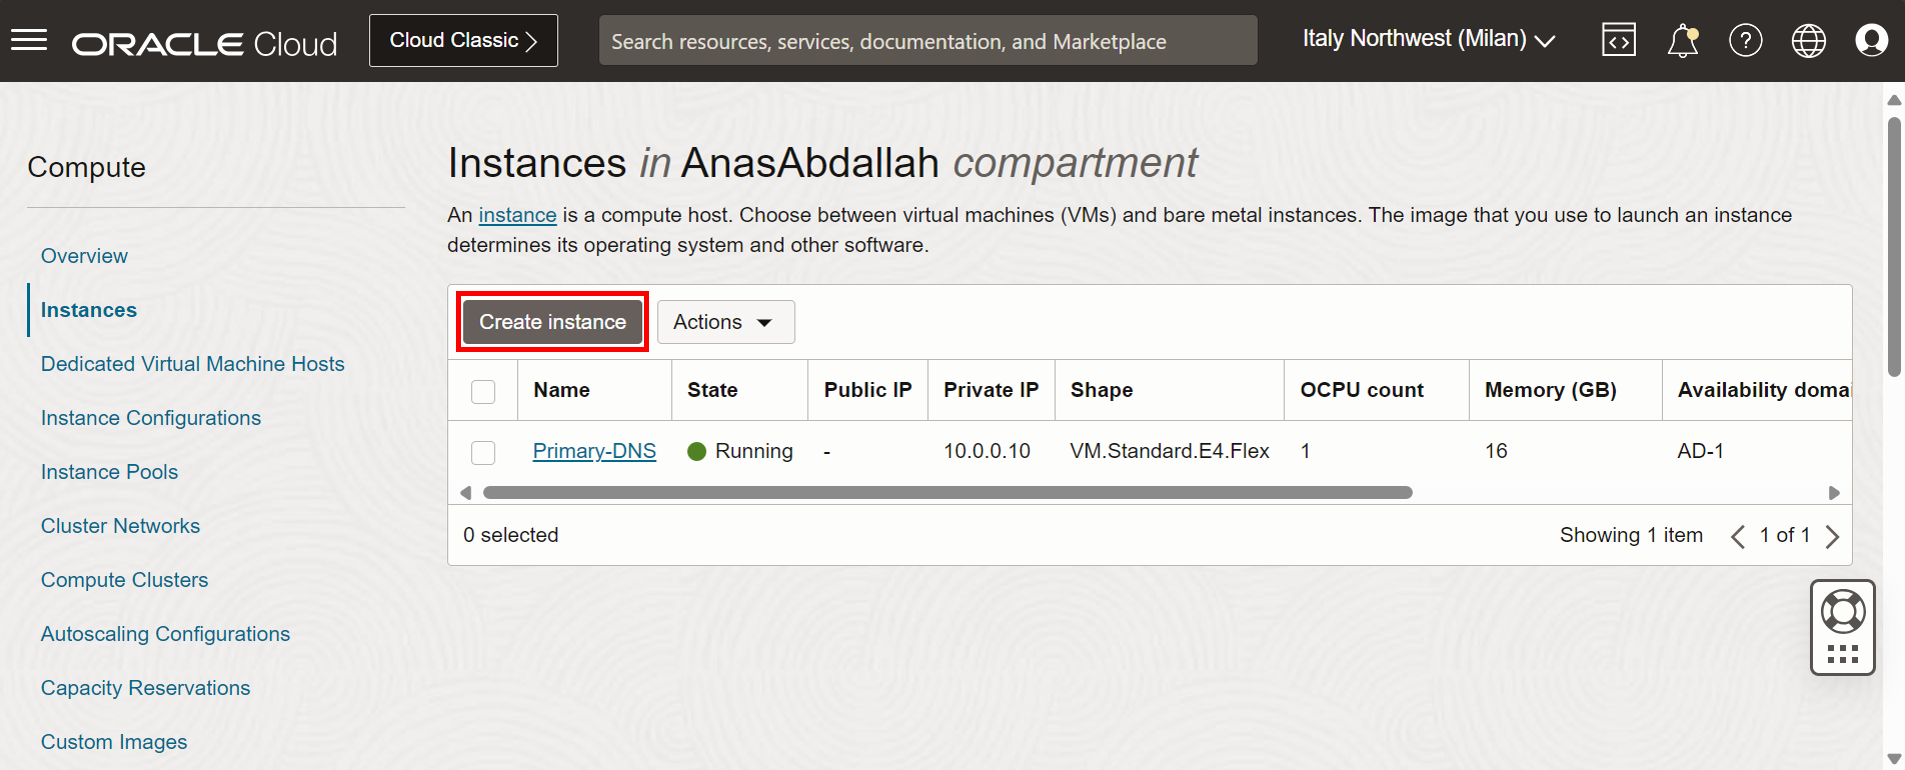Click the Create instance button
The width and height of the screenshot is (1905, 770).
coord(552,322)
